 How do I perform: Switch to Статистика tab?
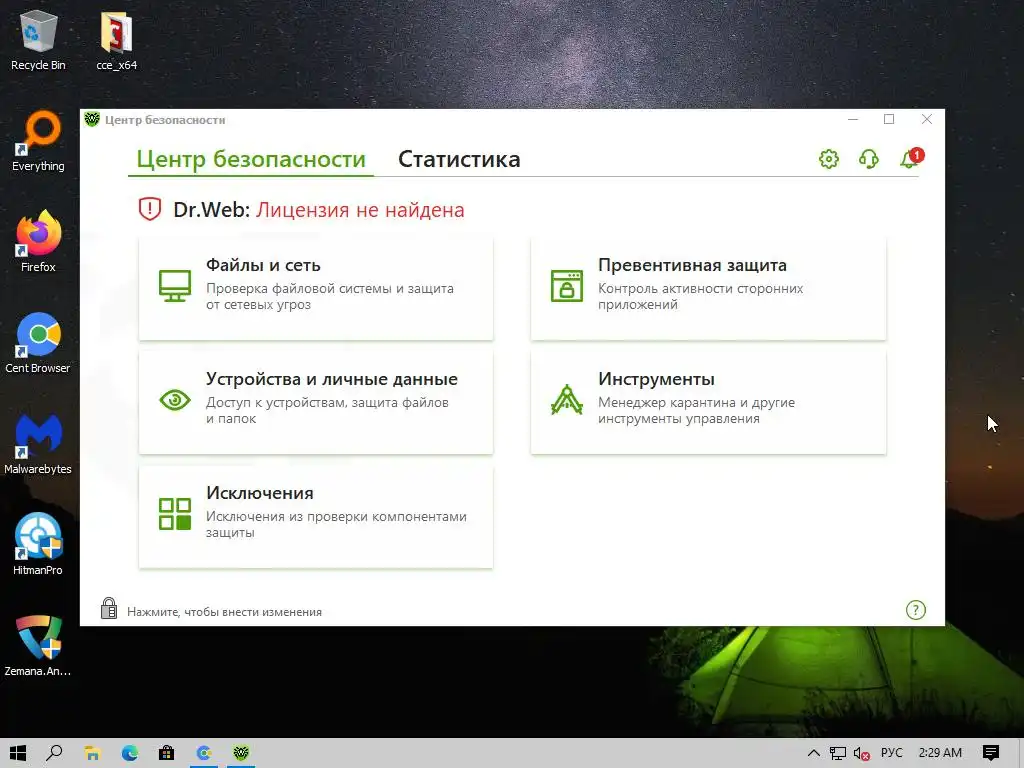[459, 159]
